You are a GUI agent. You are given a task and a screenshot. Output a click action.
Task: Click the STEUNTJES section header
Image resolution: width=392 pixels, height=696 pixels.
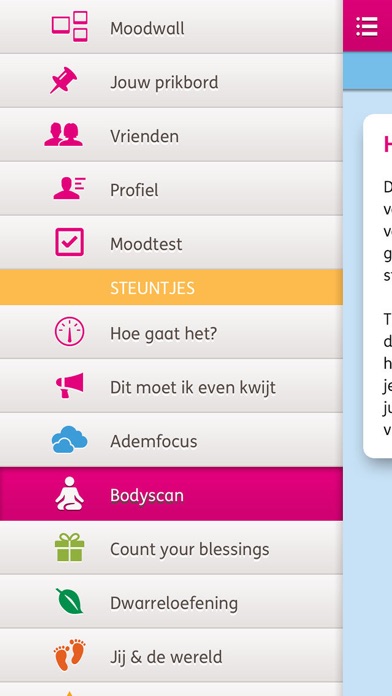171,287
